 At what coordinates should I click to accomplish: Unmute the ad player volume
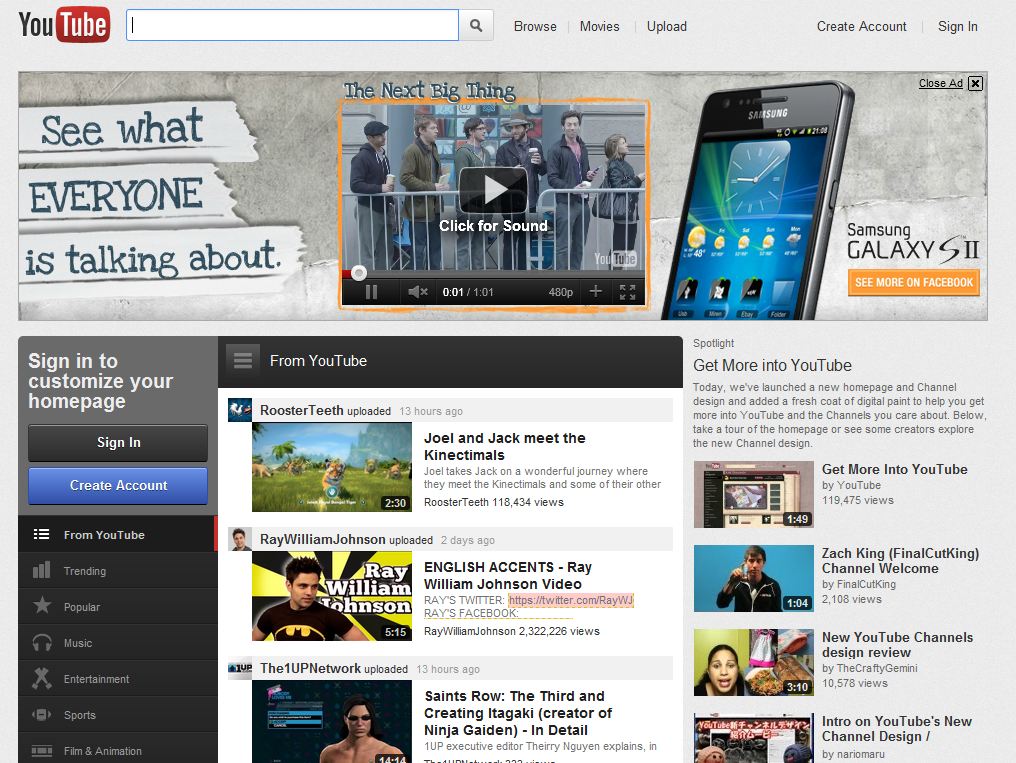[416, 293]
